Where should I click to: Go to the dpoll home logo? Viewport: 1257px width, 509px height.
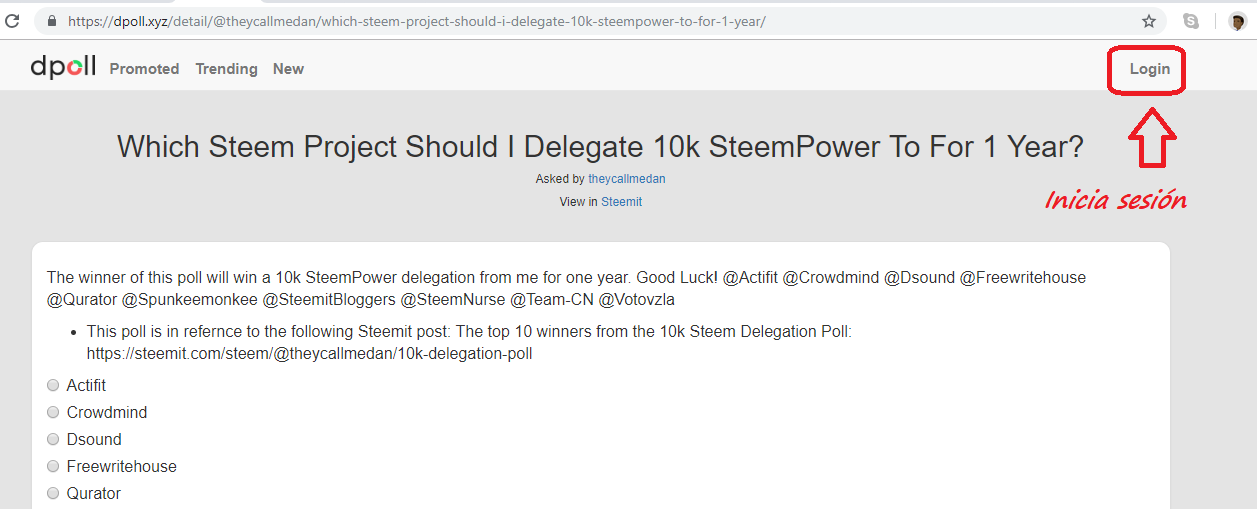pos(63,67)
